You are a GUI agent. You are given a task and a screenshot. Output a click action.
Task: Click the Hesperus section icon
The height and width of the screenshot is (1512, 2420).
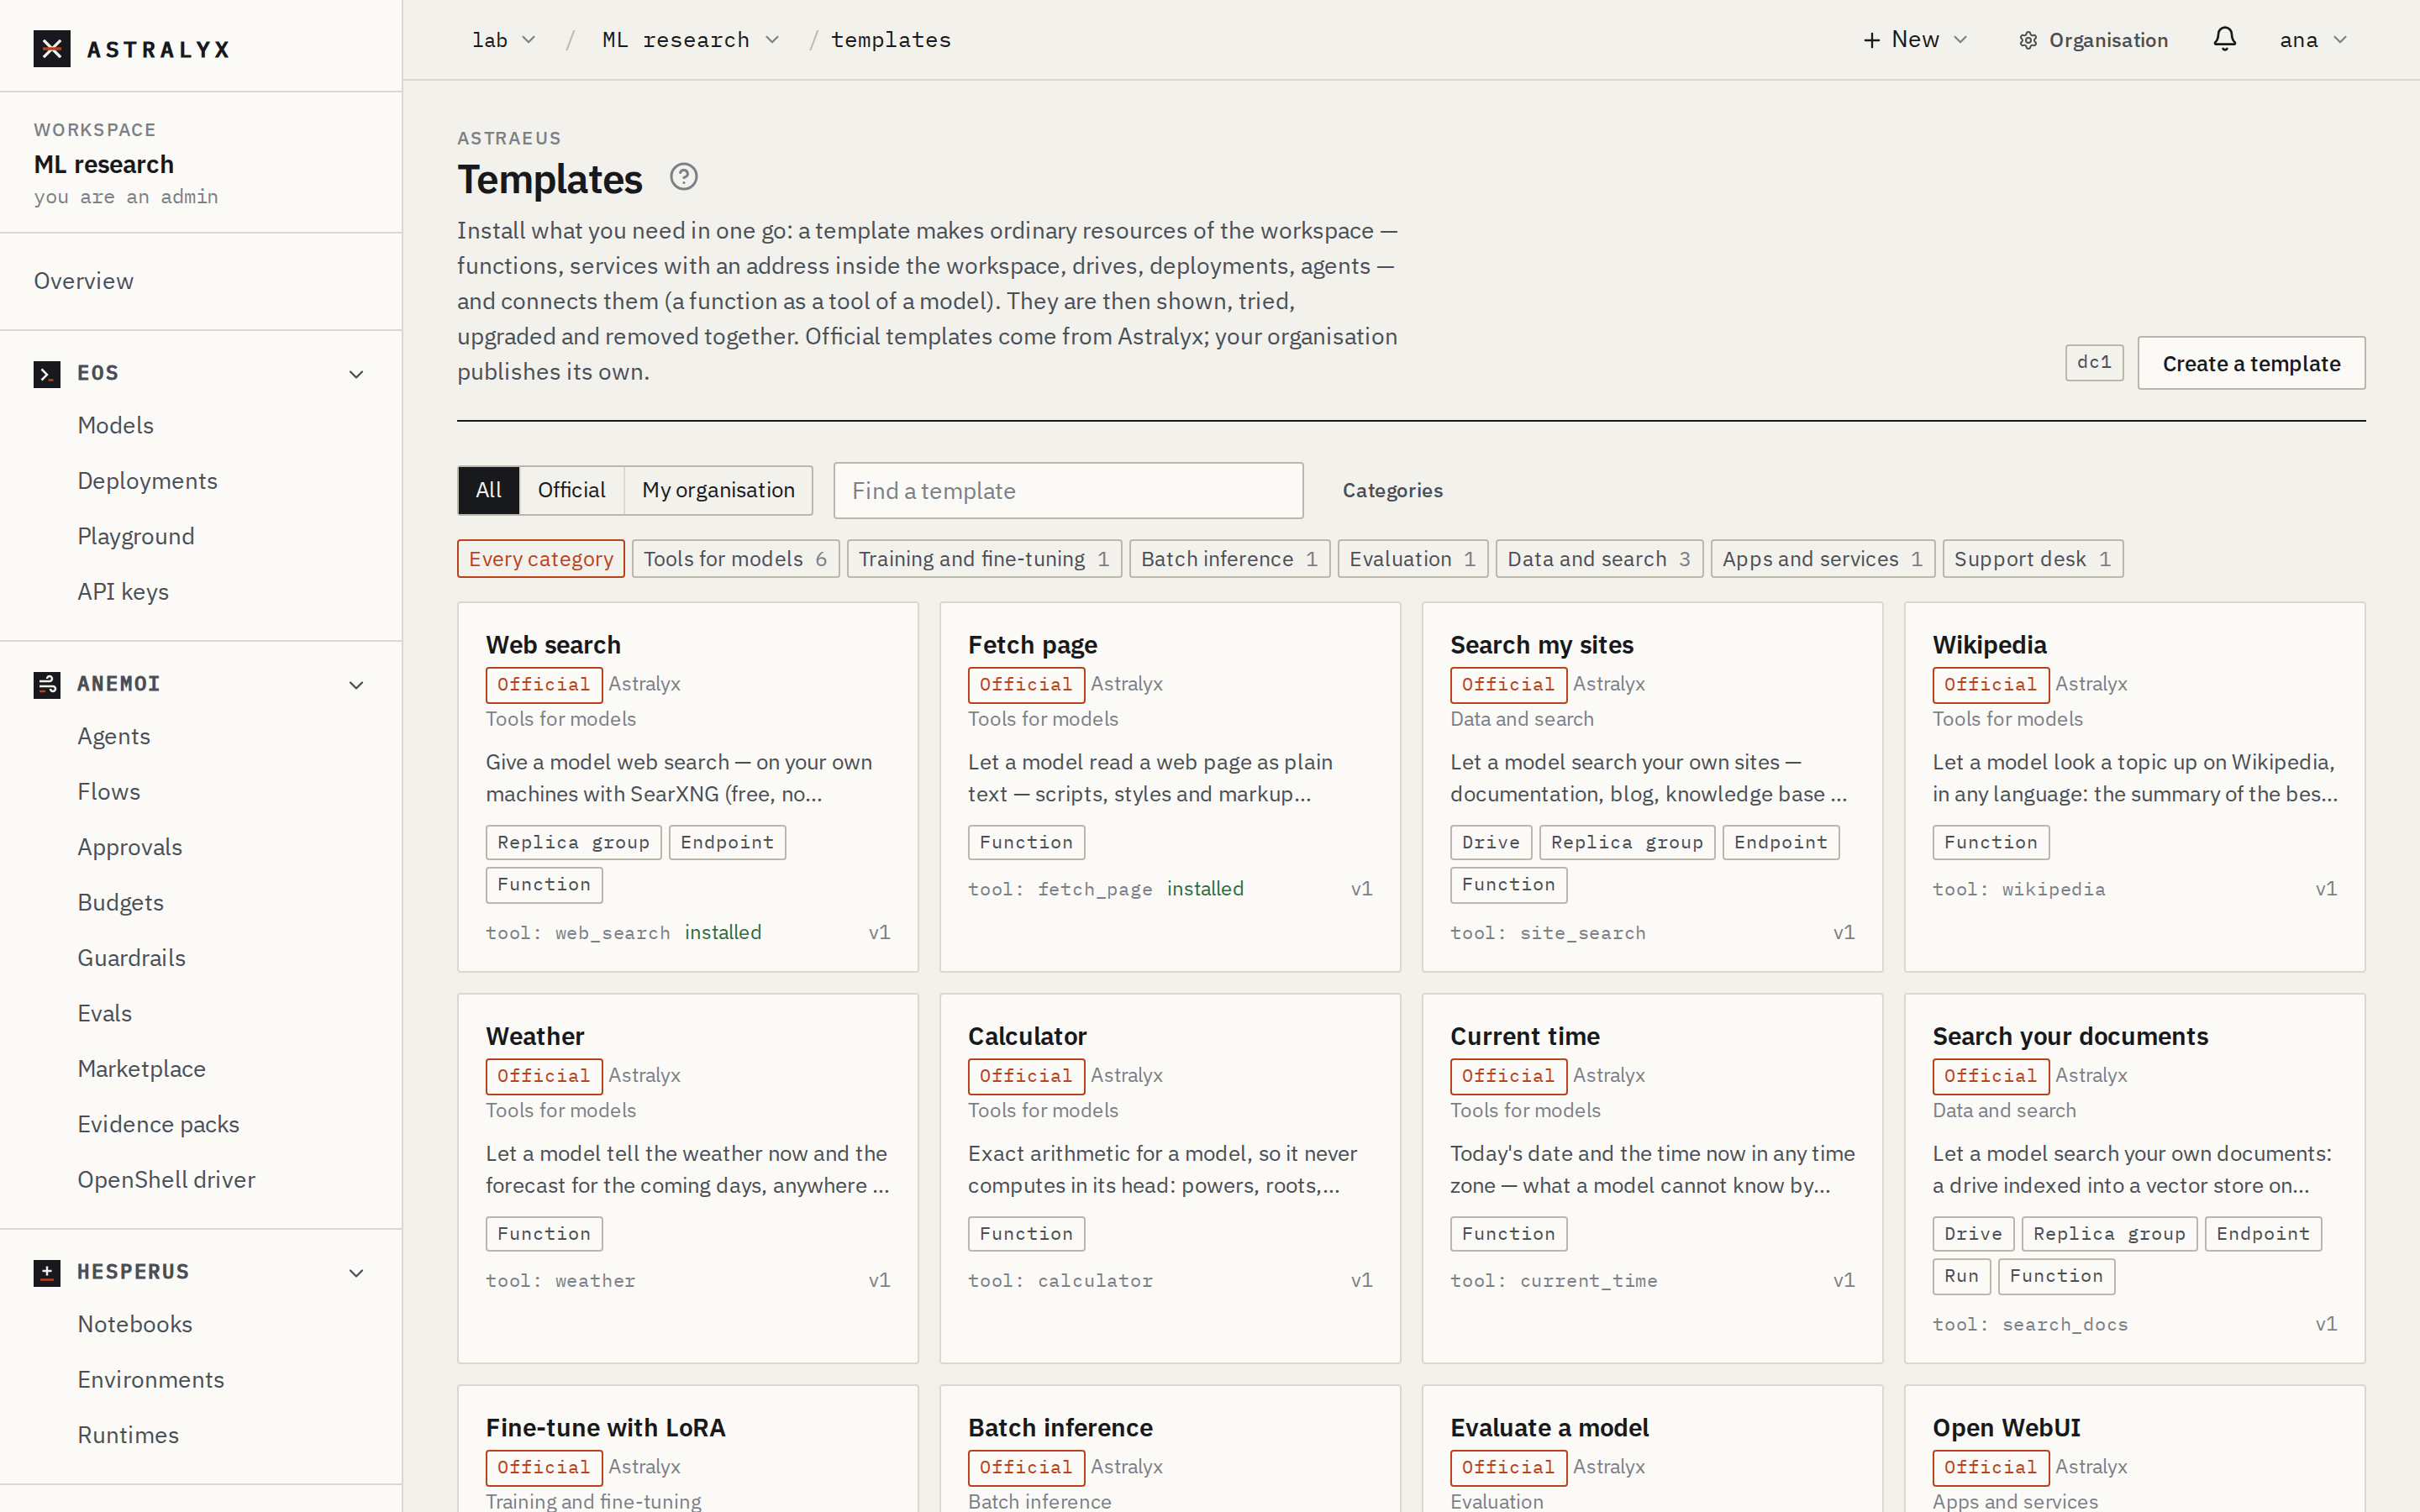pos(47,1272)
